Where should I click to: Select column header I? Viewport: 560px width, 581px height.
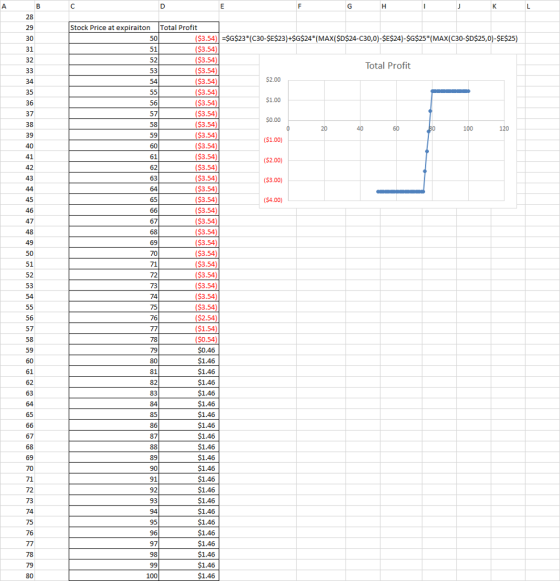coord(439,6)
